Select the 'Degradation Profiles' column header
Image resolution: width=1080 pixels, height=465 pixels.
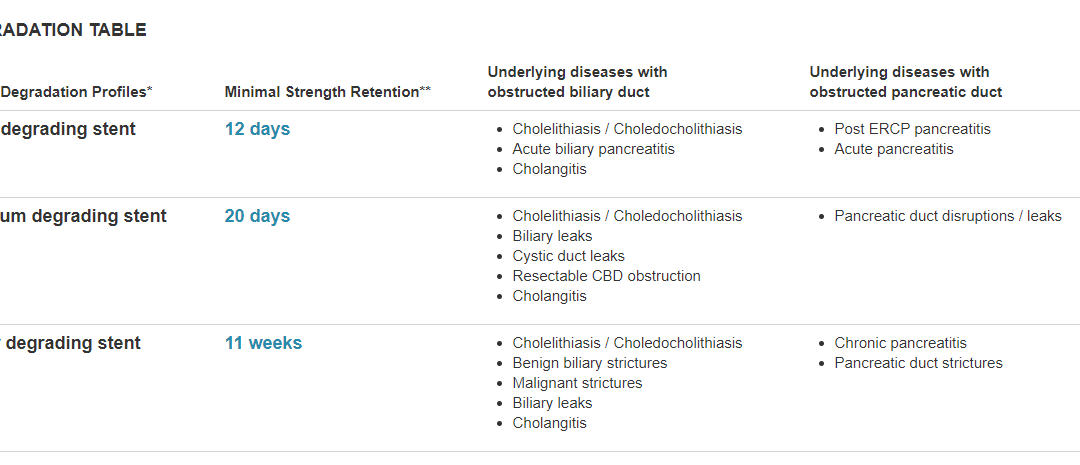76,92
